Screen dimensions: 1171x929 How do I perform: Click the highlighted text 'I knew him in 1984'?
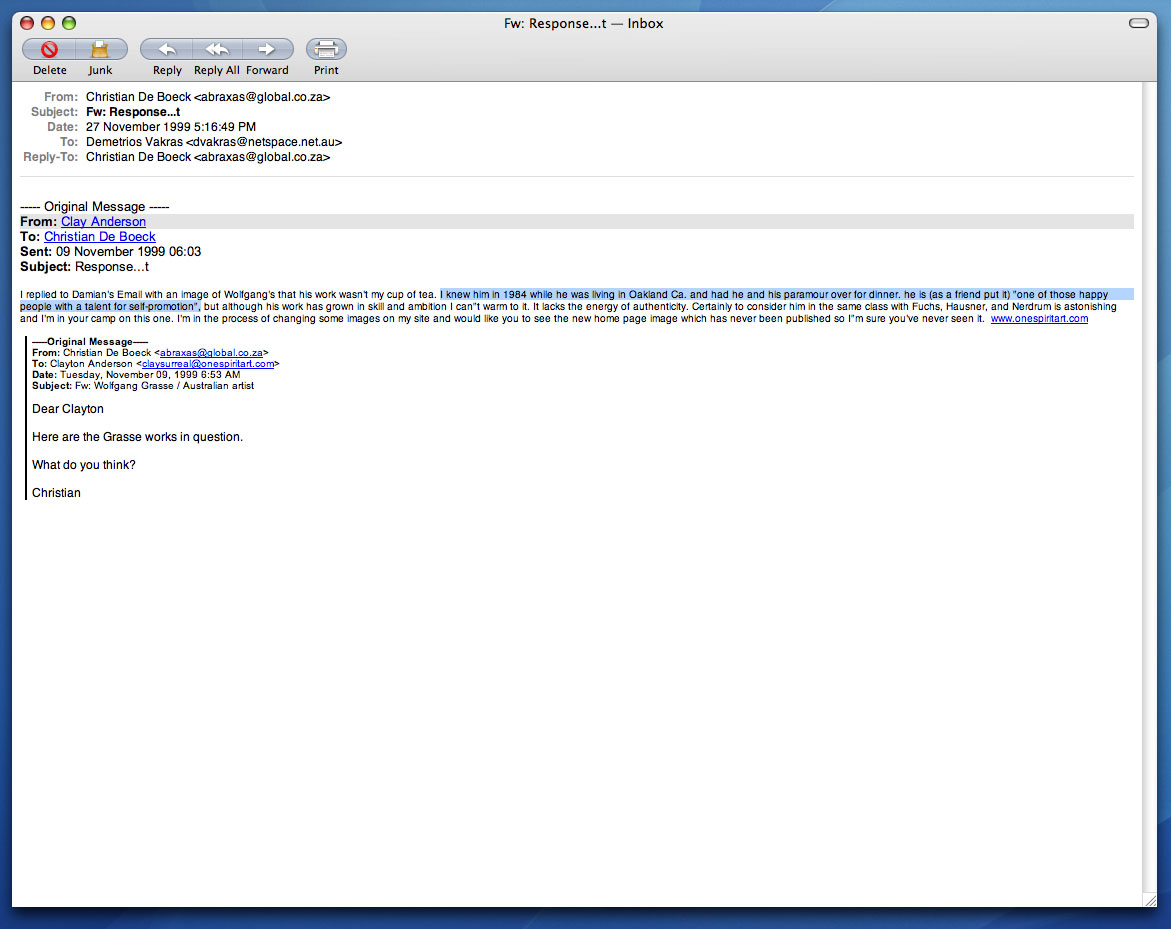pyautogui.click(x=483, y=295)
